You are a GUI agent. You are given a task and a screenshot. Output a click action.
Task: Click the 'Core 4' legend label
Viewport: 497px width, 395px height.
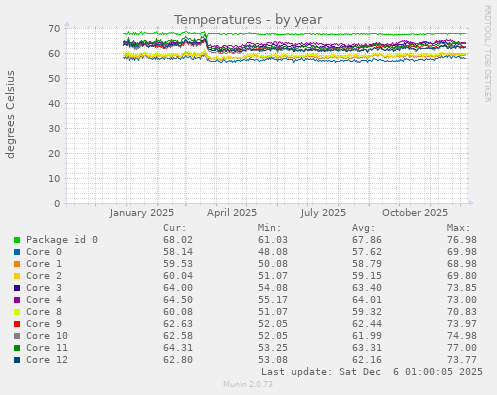44,300
